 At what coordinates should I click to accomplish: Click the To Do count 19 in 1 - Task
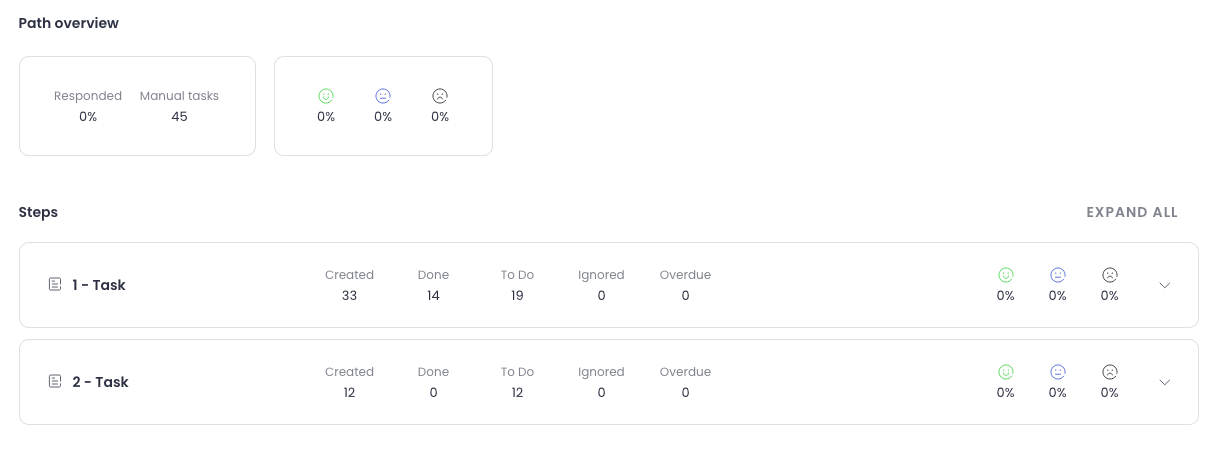[x=517, y=296]
